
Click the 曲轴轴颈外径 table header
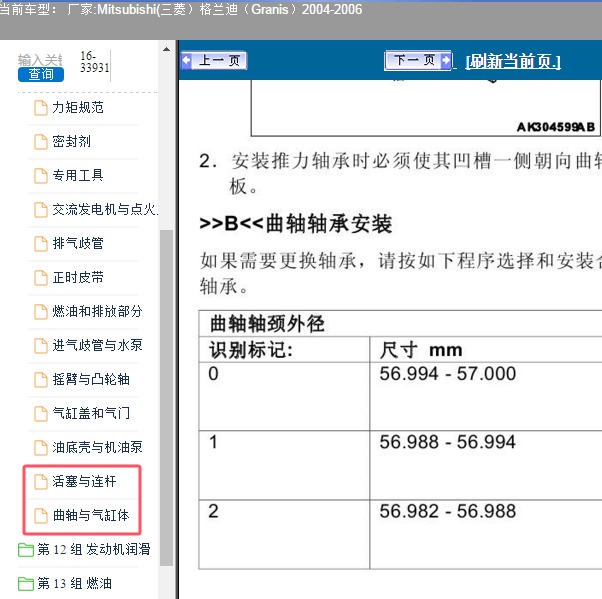[x=267, y=323]
